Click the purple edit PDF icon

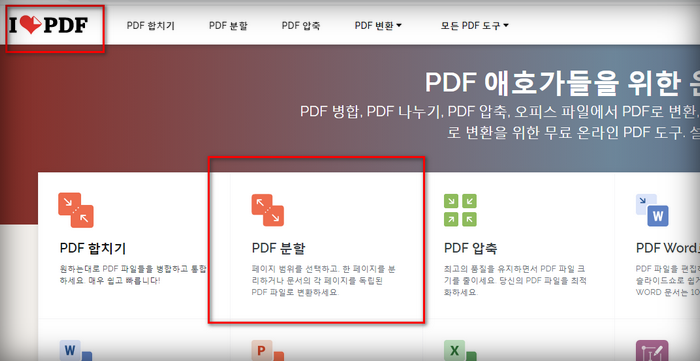click(652, 351)
